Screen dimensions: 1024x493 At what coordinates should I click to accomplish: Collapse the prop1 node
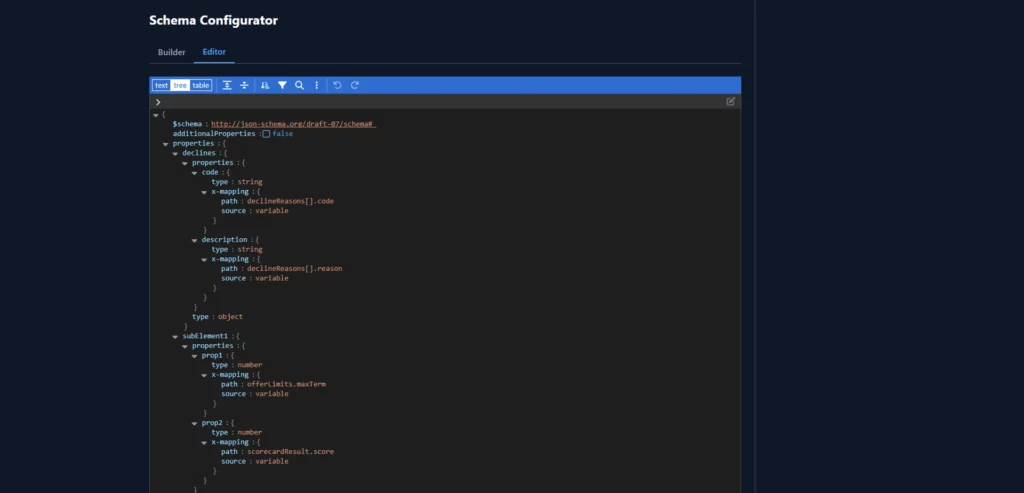tap(195, 355)
